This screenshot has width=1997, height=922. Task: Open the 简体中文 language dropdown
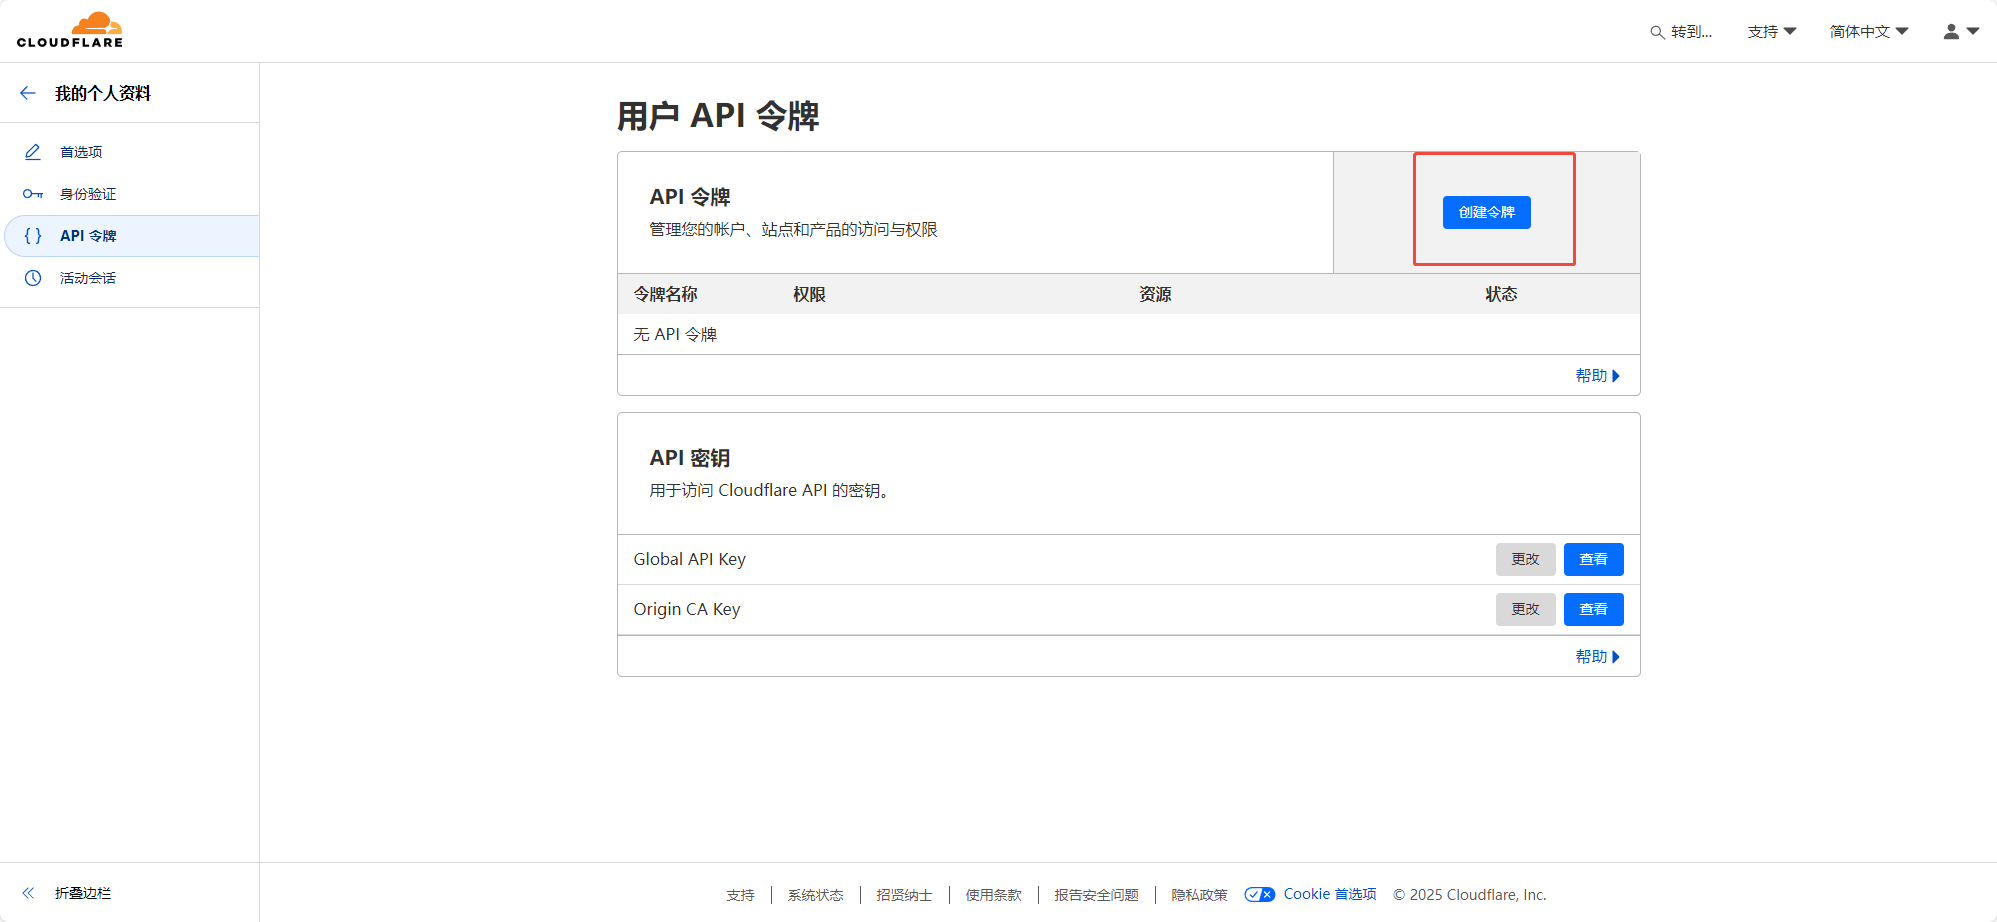point(1869,32)
